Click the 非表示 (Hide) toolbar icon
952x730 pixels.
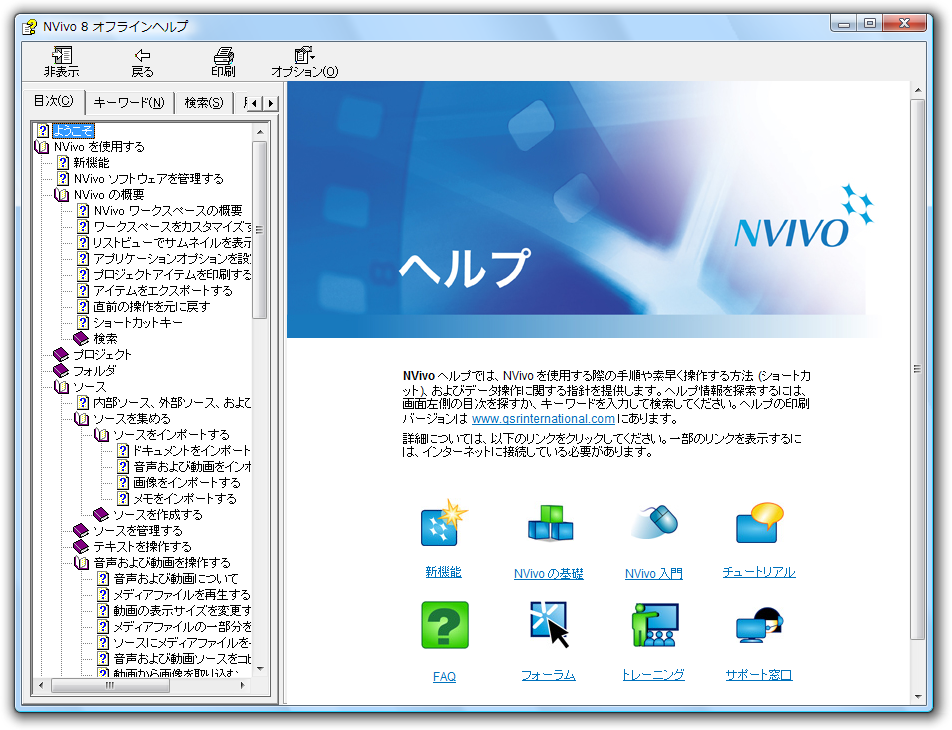pos(62,55)
